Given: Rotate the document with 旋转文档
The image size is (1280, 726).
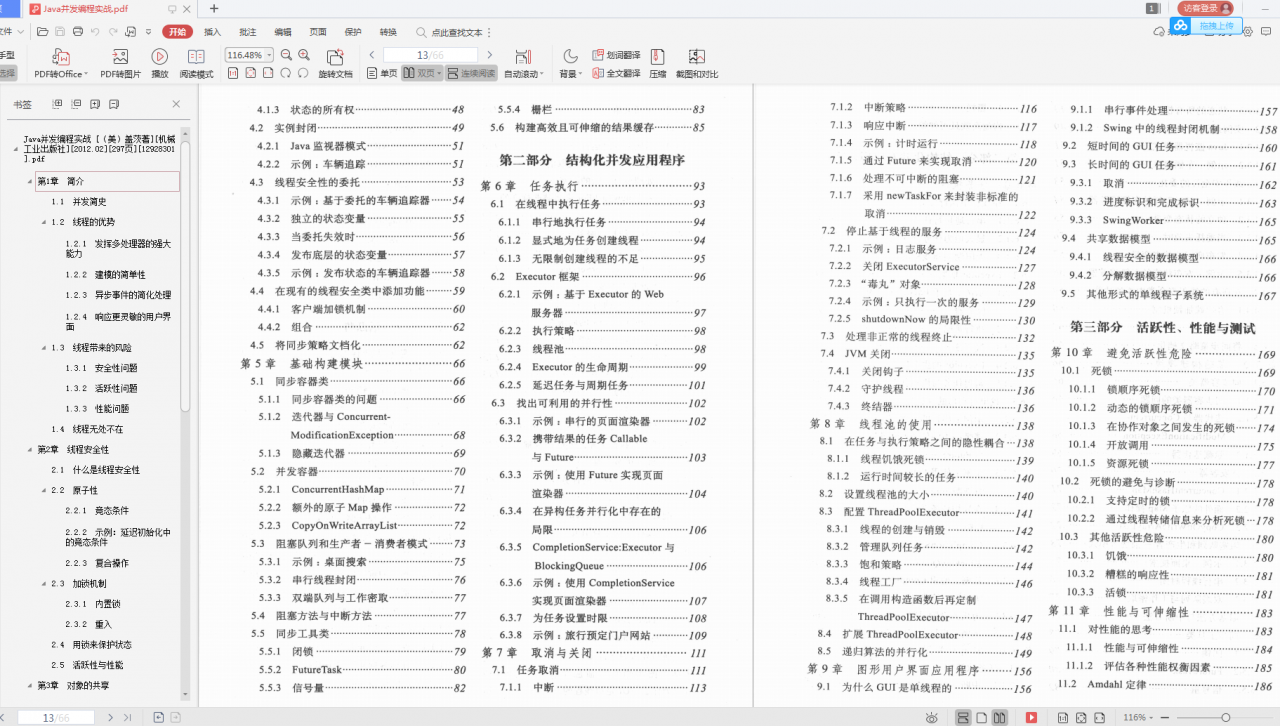Looking at the screenshot, I should point(335,64).
